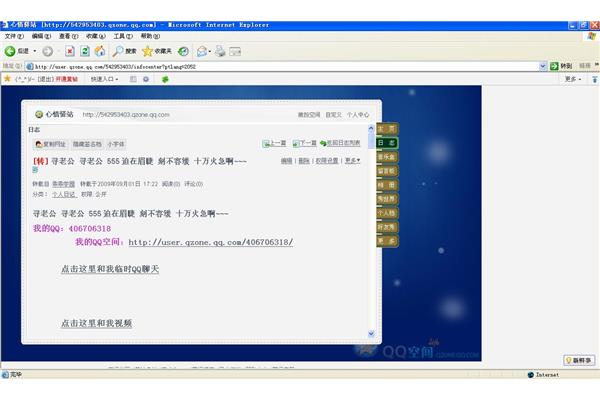
Task: Click the Edit icon after printer
Action: click(235, 51)
